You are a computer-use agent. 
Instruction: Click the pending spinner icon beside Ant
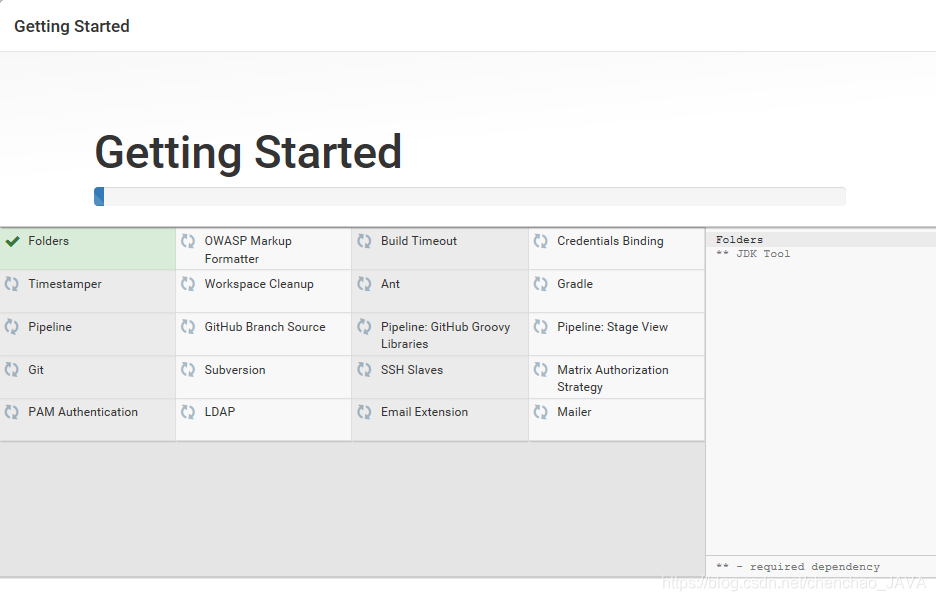364,284
